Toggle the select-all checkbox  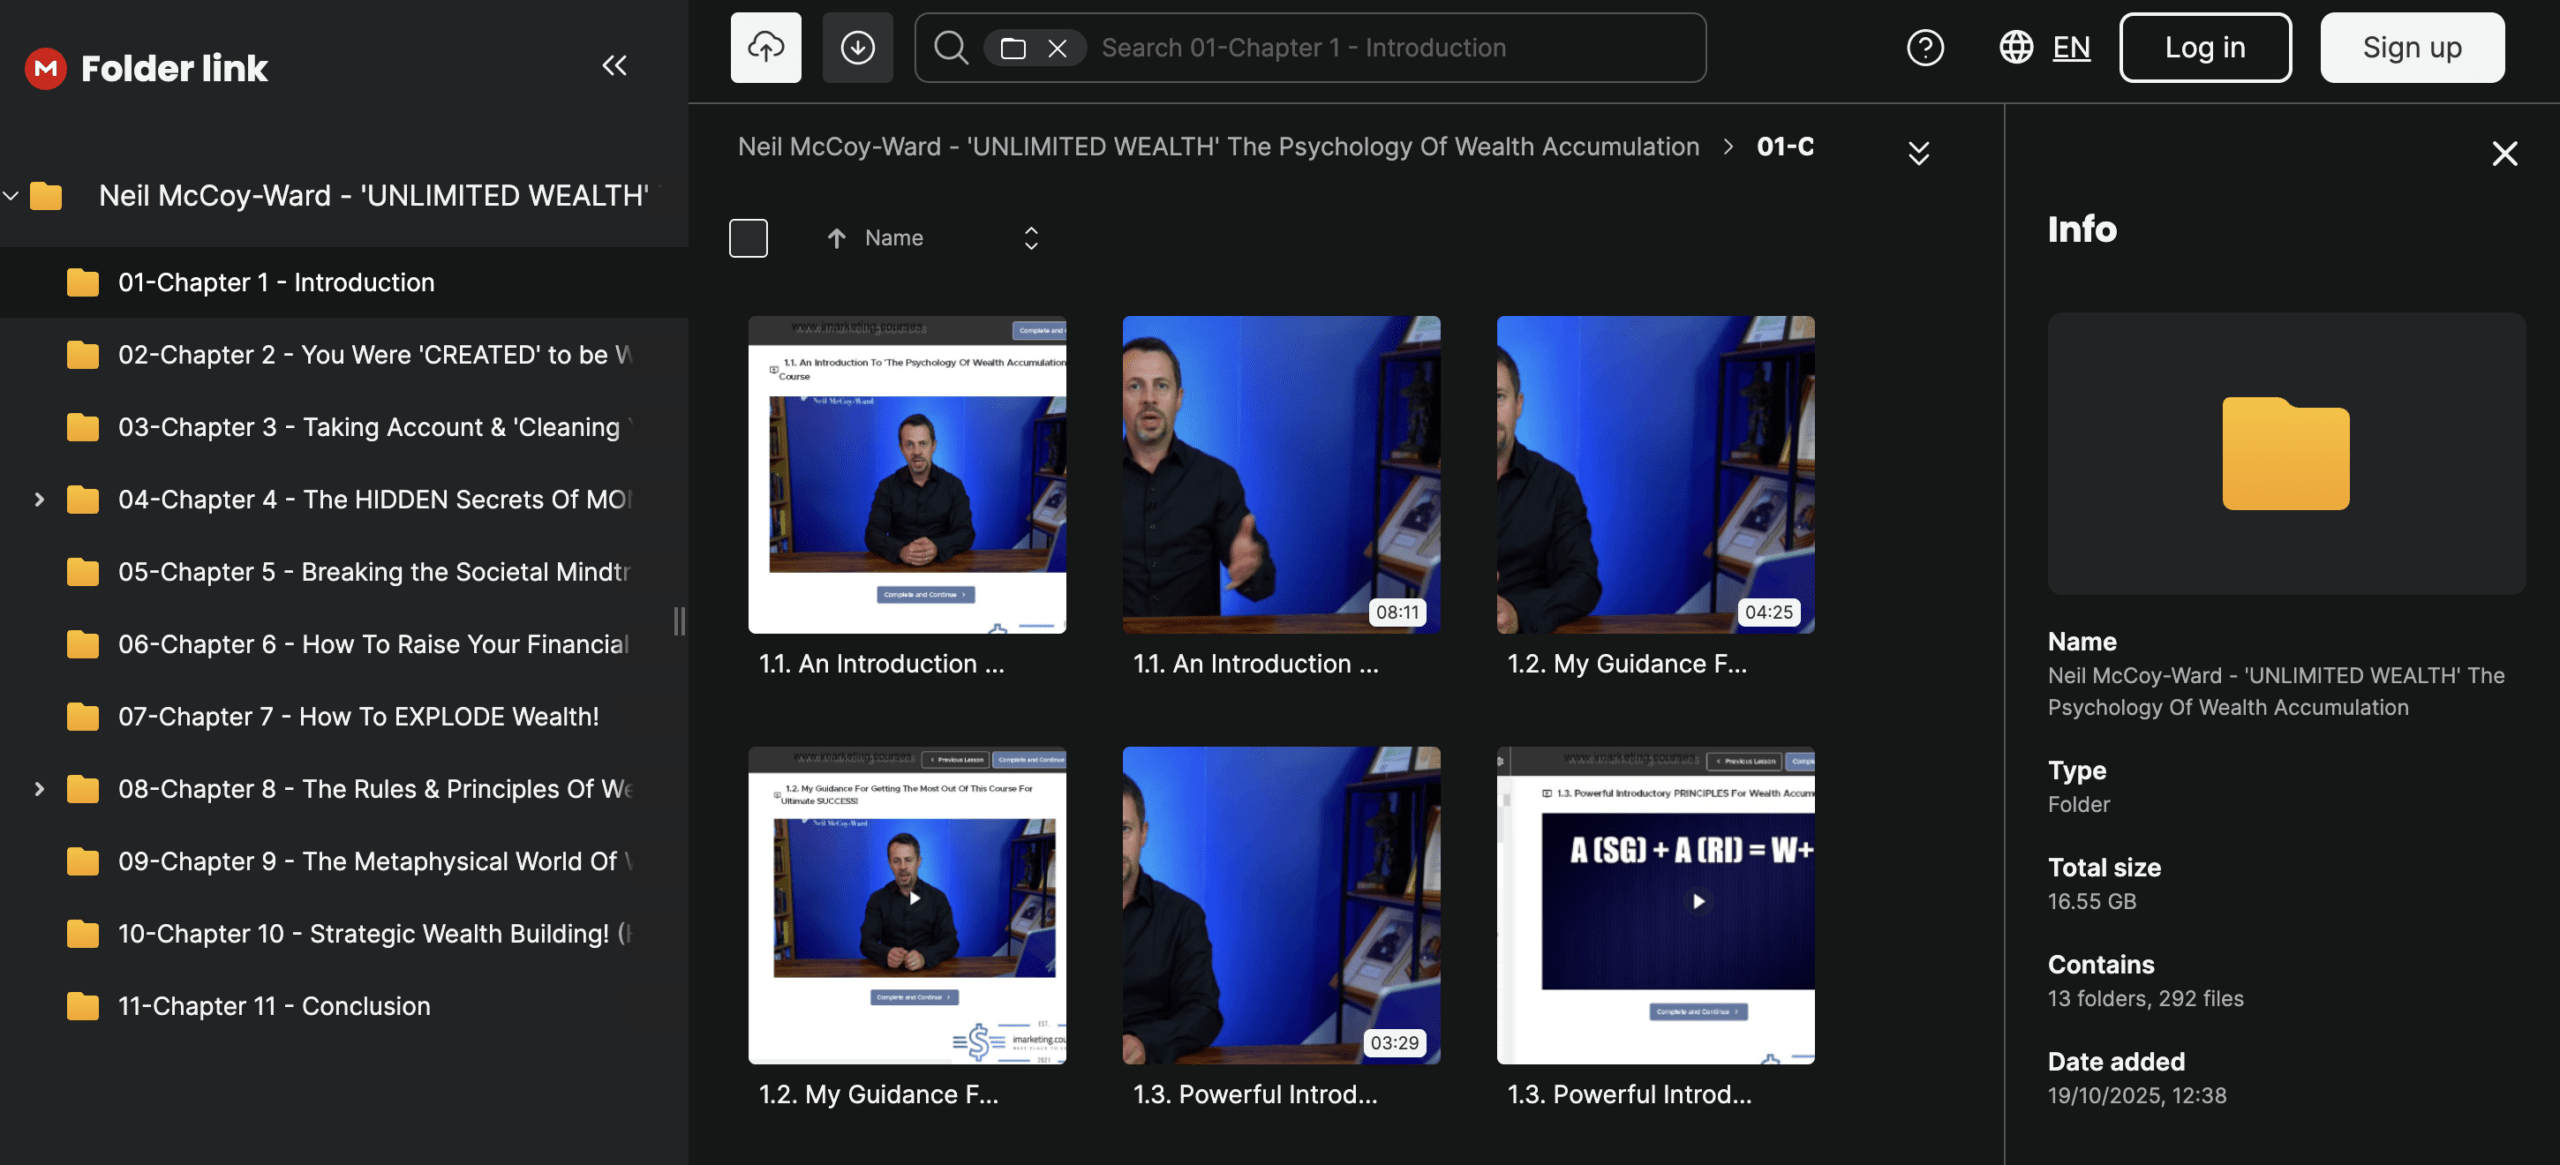click(x=748, y=238)
